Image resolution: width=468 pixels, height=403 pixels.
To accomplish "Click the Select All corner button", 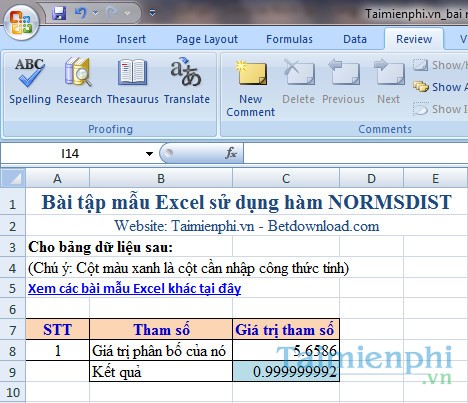I will click(x=13, y=178).
